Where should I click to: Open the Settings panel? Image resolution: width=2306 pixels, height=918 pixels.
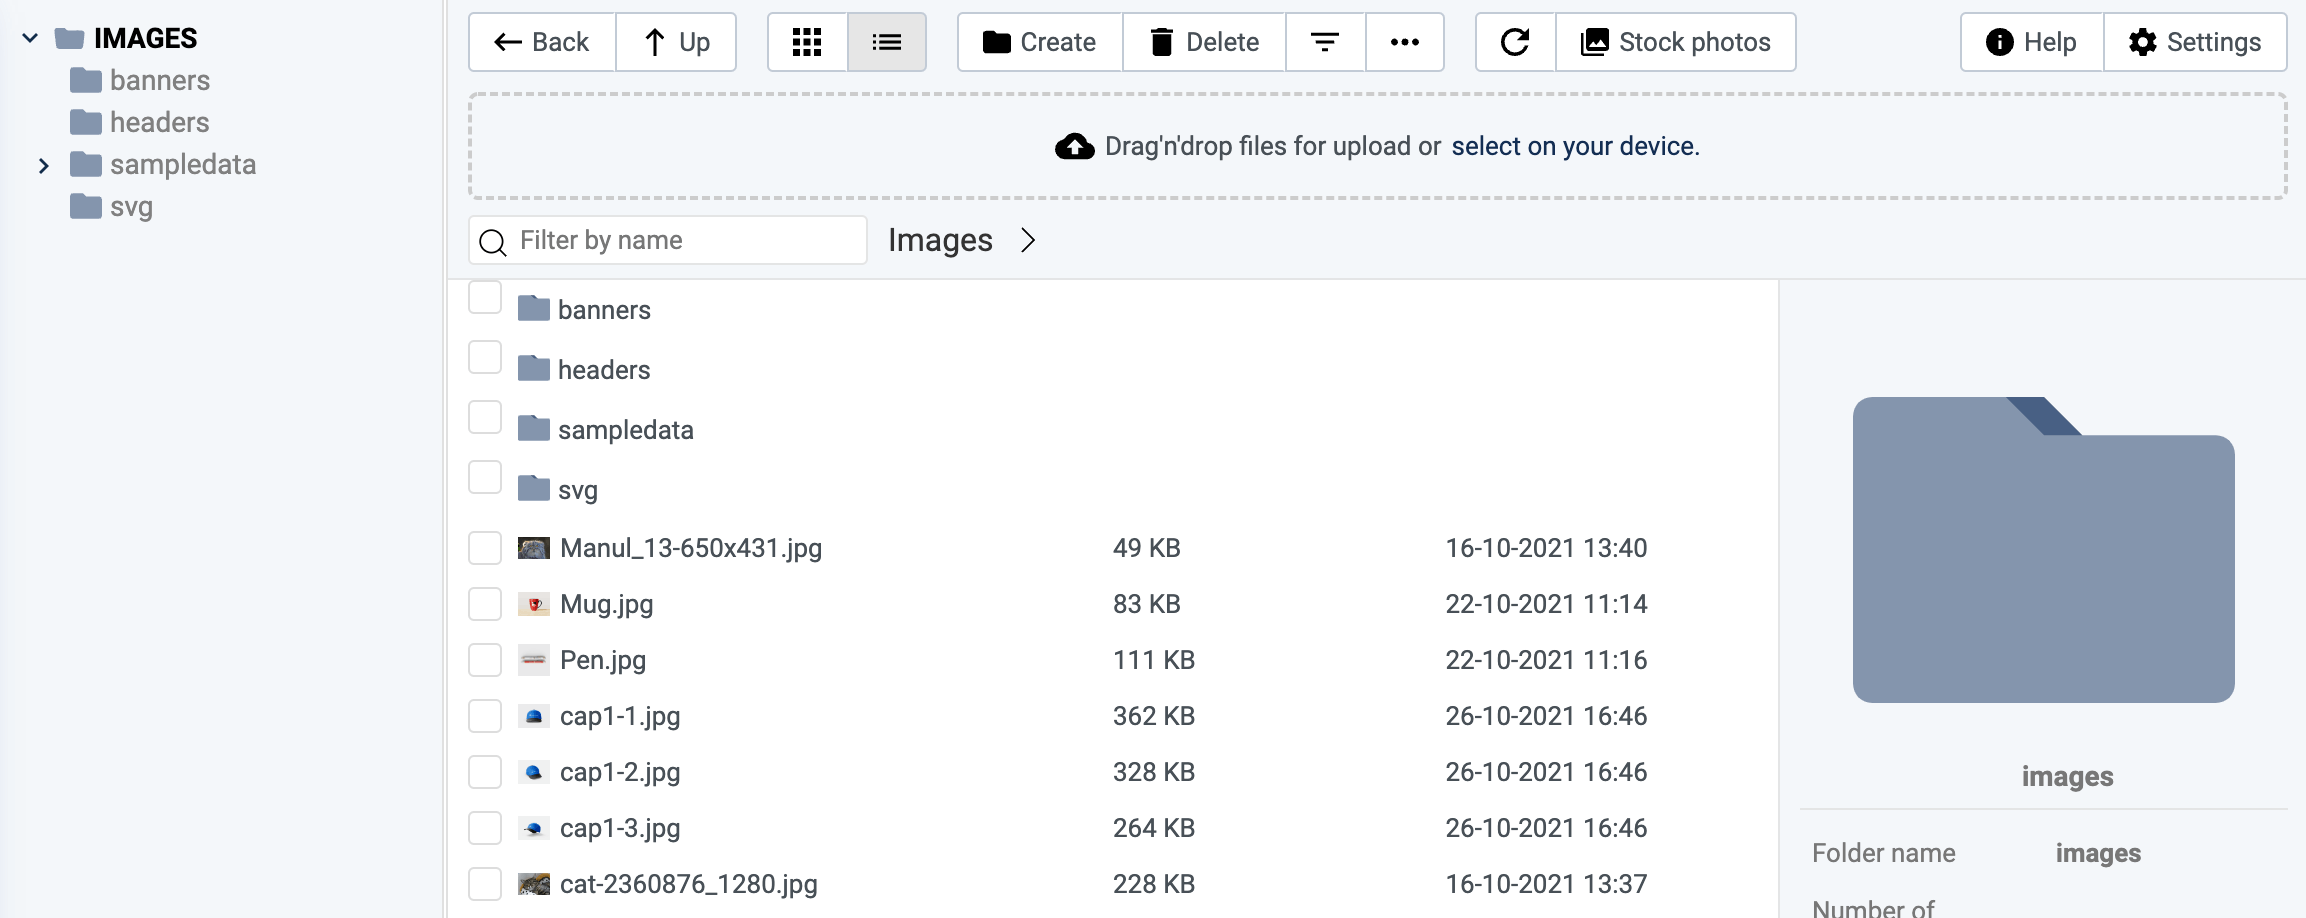pos(2196,42)
